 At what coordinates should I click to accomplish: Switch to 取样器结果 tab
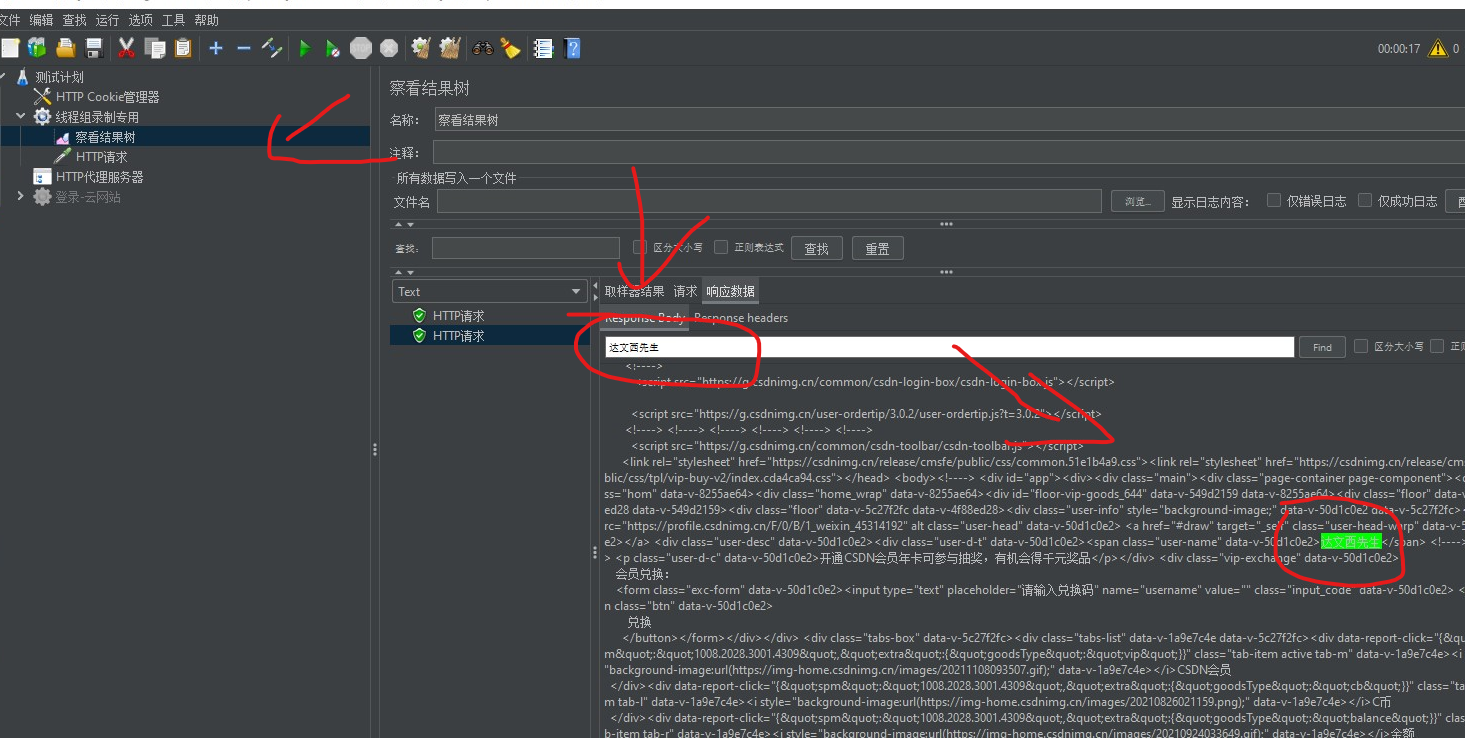click(634, 291)
